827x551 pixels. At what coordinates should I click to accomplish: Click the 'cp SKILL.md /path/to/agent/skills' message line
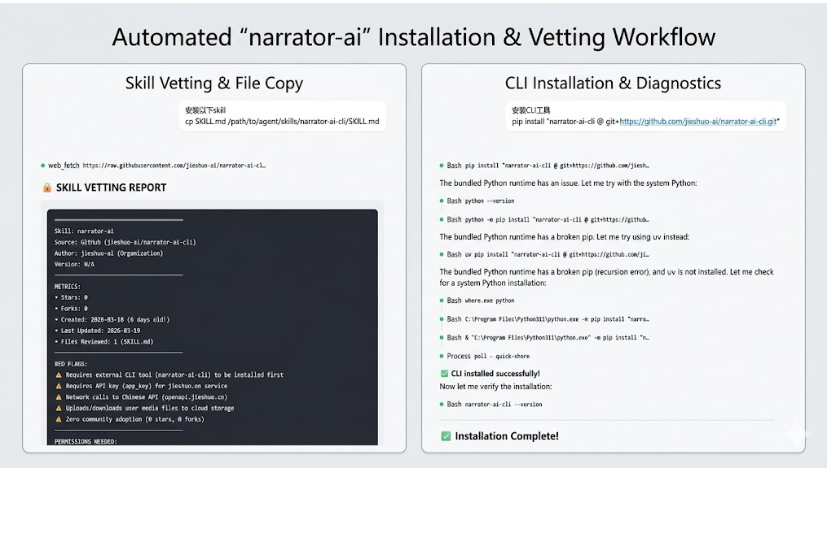(282, 121)
